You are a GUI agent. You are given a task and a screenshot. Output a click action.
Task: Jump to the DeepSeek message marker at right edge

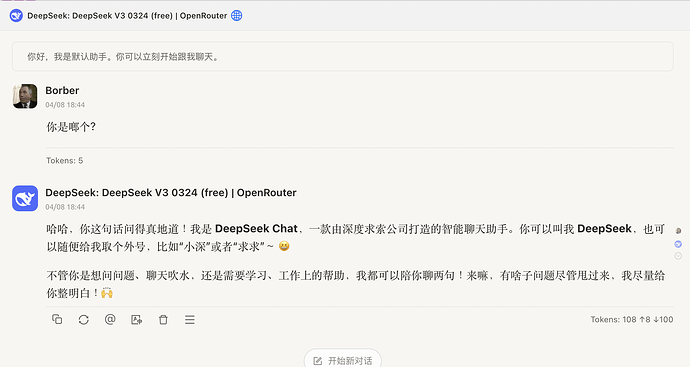(678, 244)
